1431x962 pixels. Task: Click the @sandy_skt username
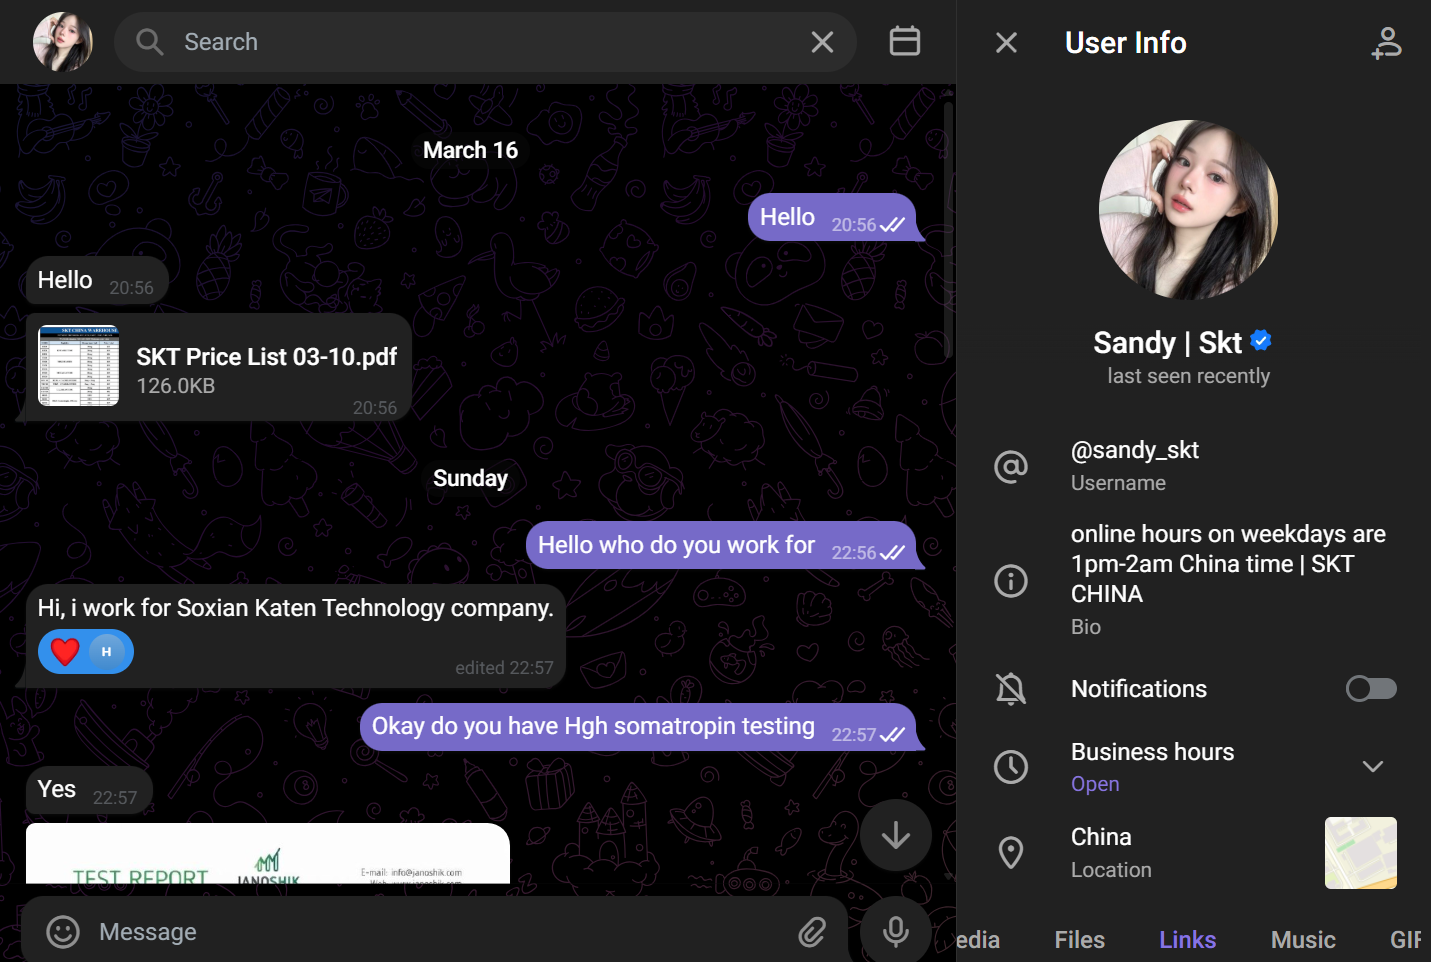click(x=1134, y=451)
